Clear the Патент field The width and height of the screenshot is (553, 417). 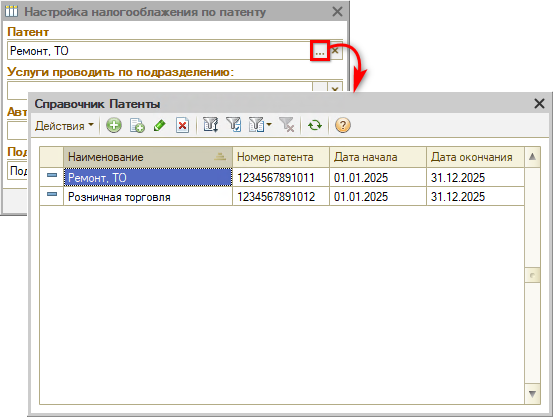tap(335, 51)
